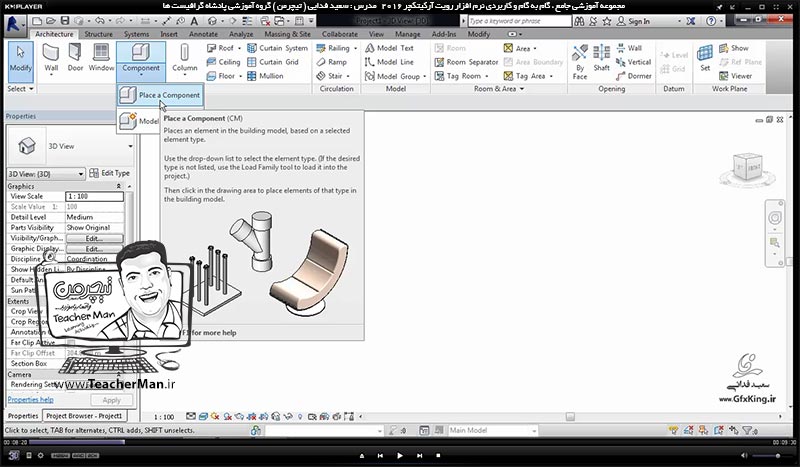Open the Roof tool dropdown arrow
Viewport: 800px width, 467px height.
[x=239, y=48]
